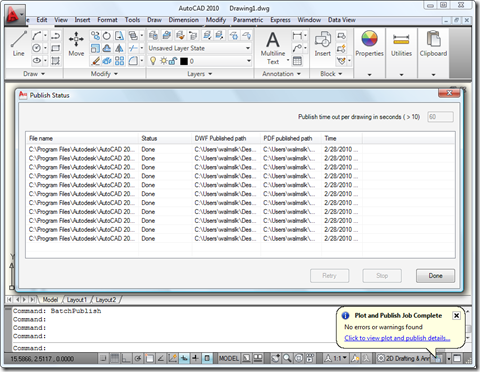
Task: Click the Stop button in Publish Status
Action: 382,276
